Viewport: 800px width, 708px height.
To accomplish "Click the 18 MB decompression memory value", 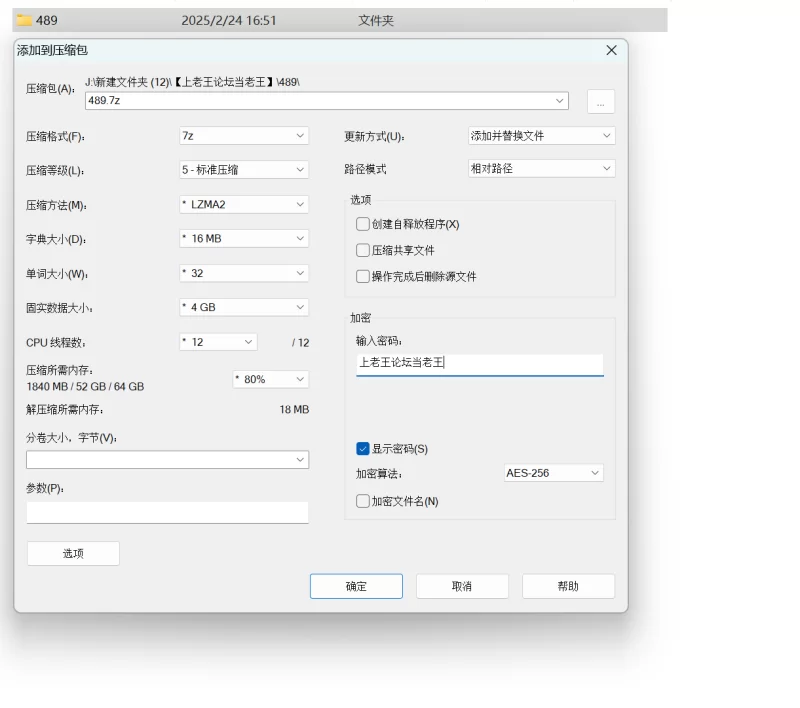I will (x=294, y=410).
